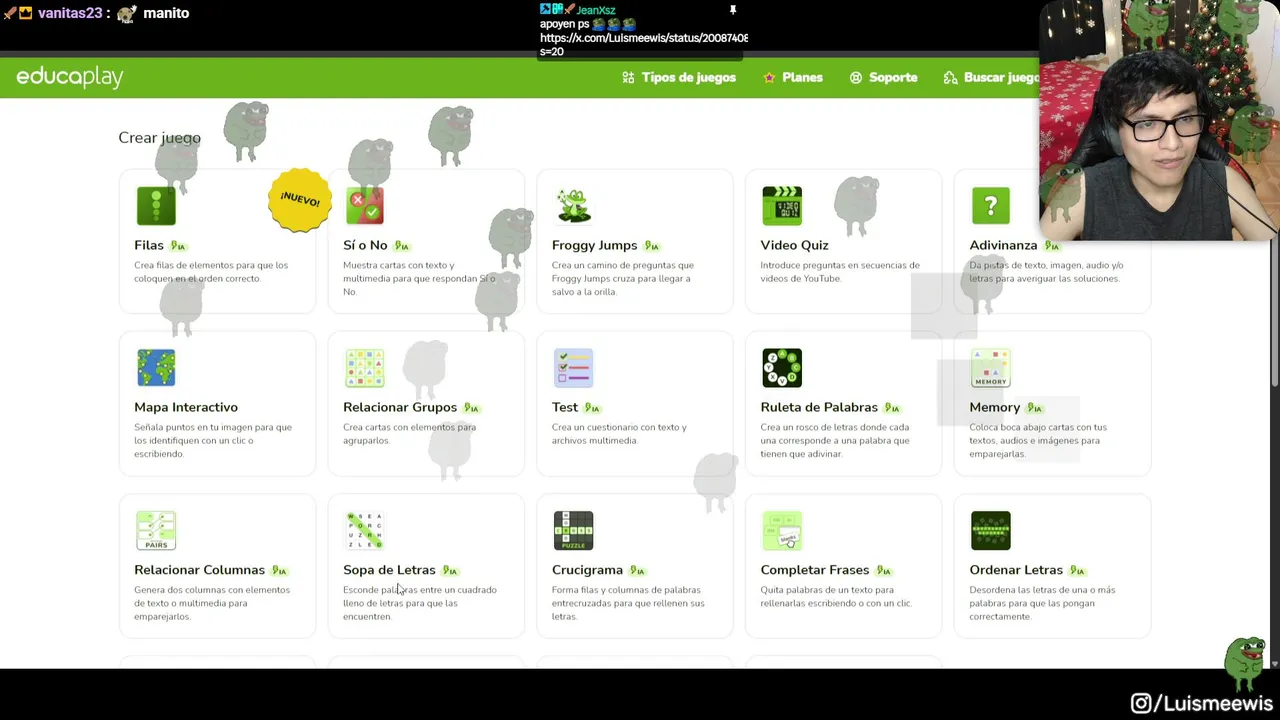Click the AI badge beside Test
1280x720 pixels.
coord(593,408)
